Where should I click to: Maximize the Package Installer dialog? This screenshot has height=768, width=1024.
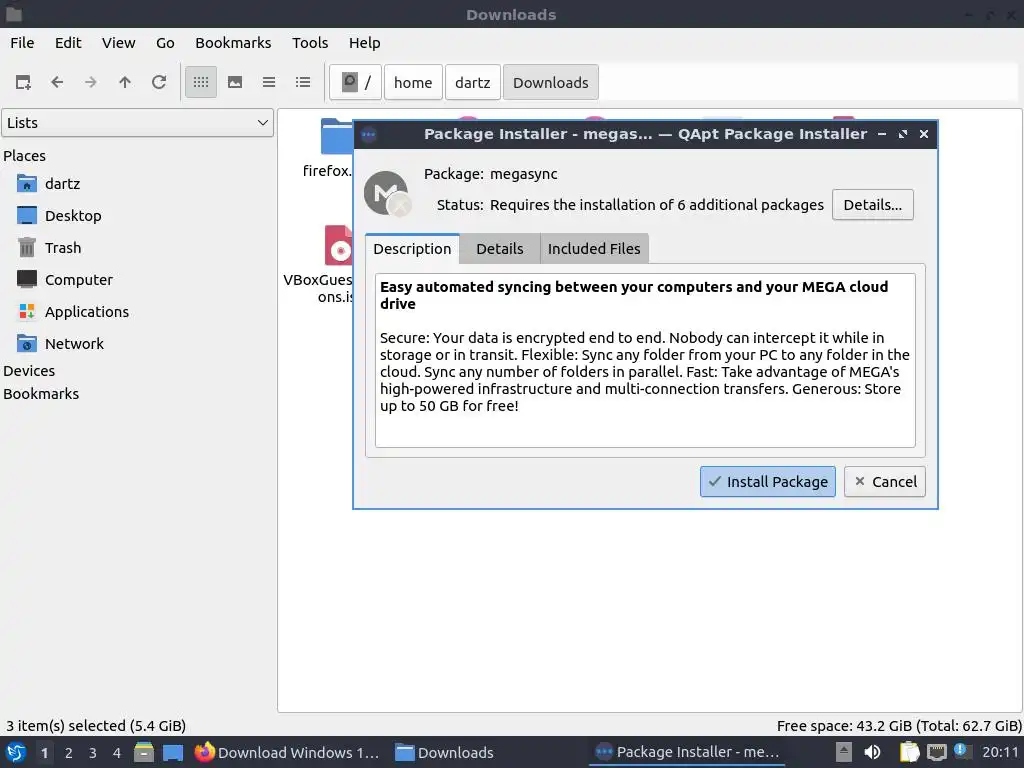click(903, 134)
